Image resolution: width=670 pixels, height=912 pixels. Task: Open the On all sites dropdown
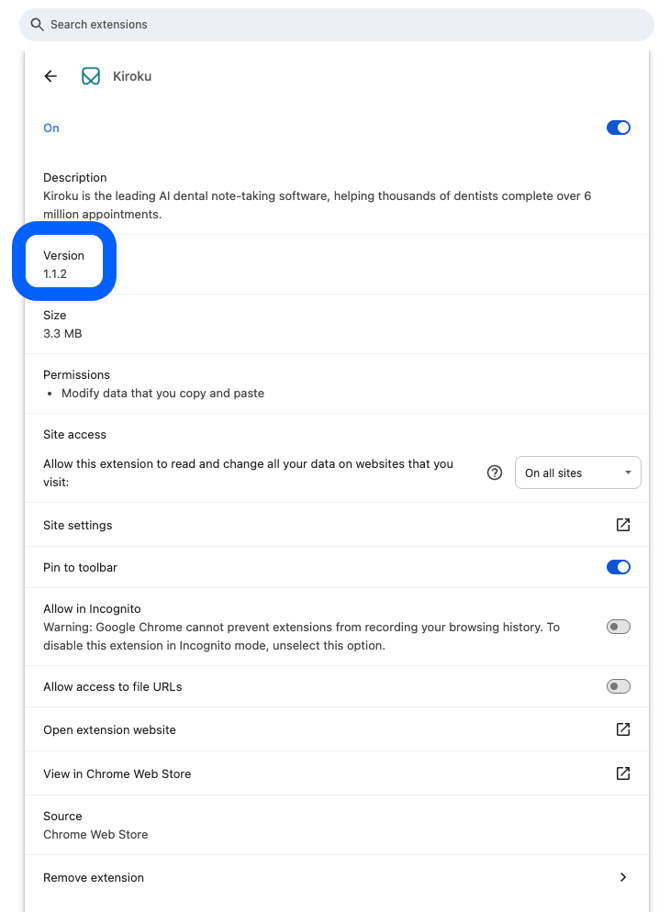pos(577,472)
